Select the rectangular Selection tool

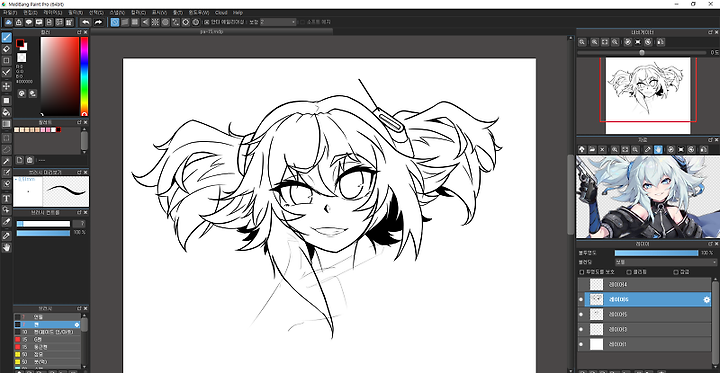point(6,137)
